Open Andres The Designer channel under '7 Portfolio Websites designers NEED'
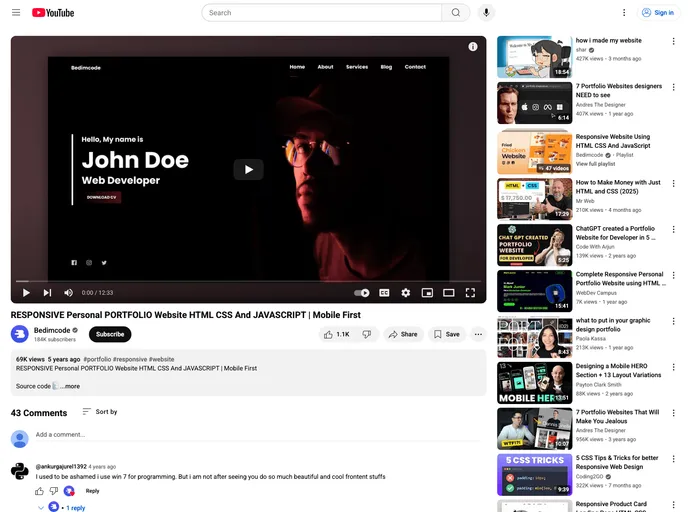 pyautogui.click(x=601, y=105)
